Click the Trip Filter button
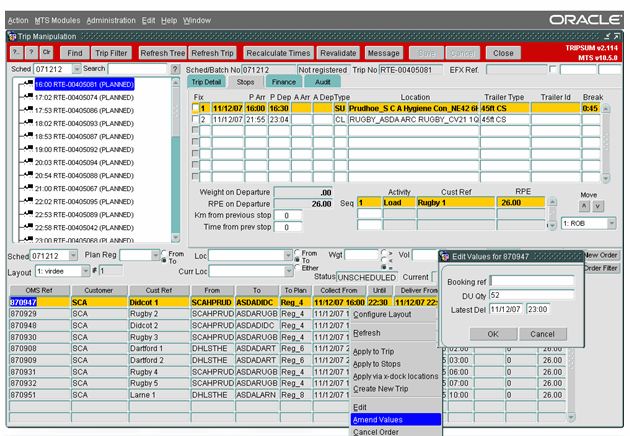The height and width of the screenshot is (436, 630). (x=111, y=53)
